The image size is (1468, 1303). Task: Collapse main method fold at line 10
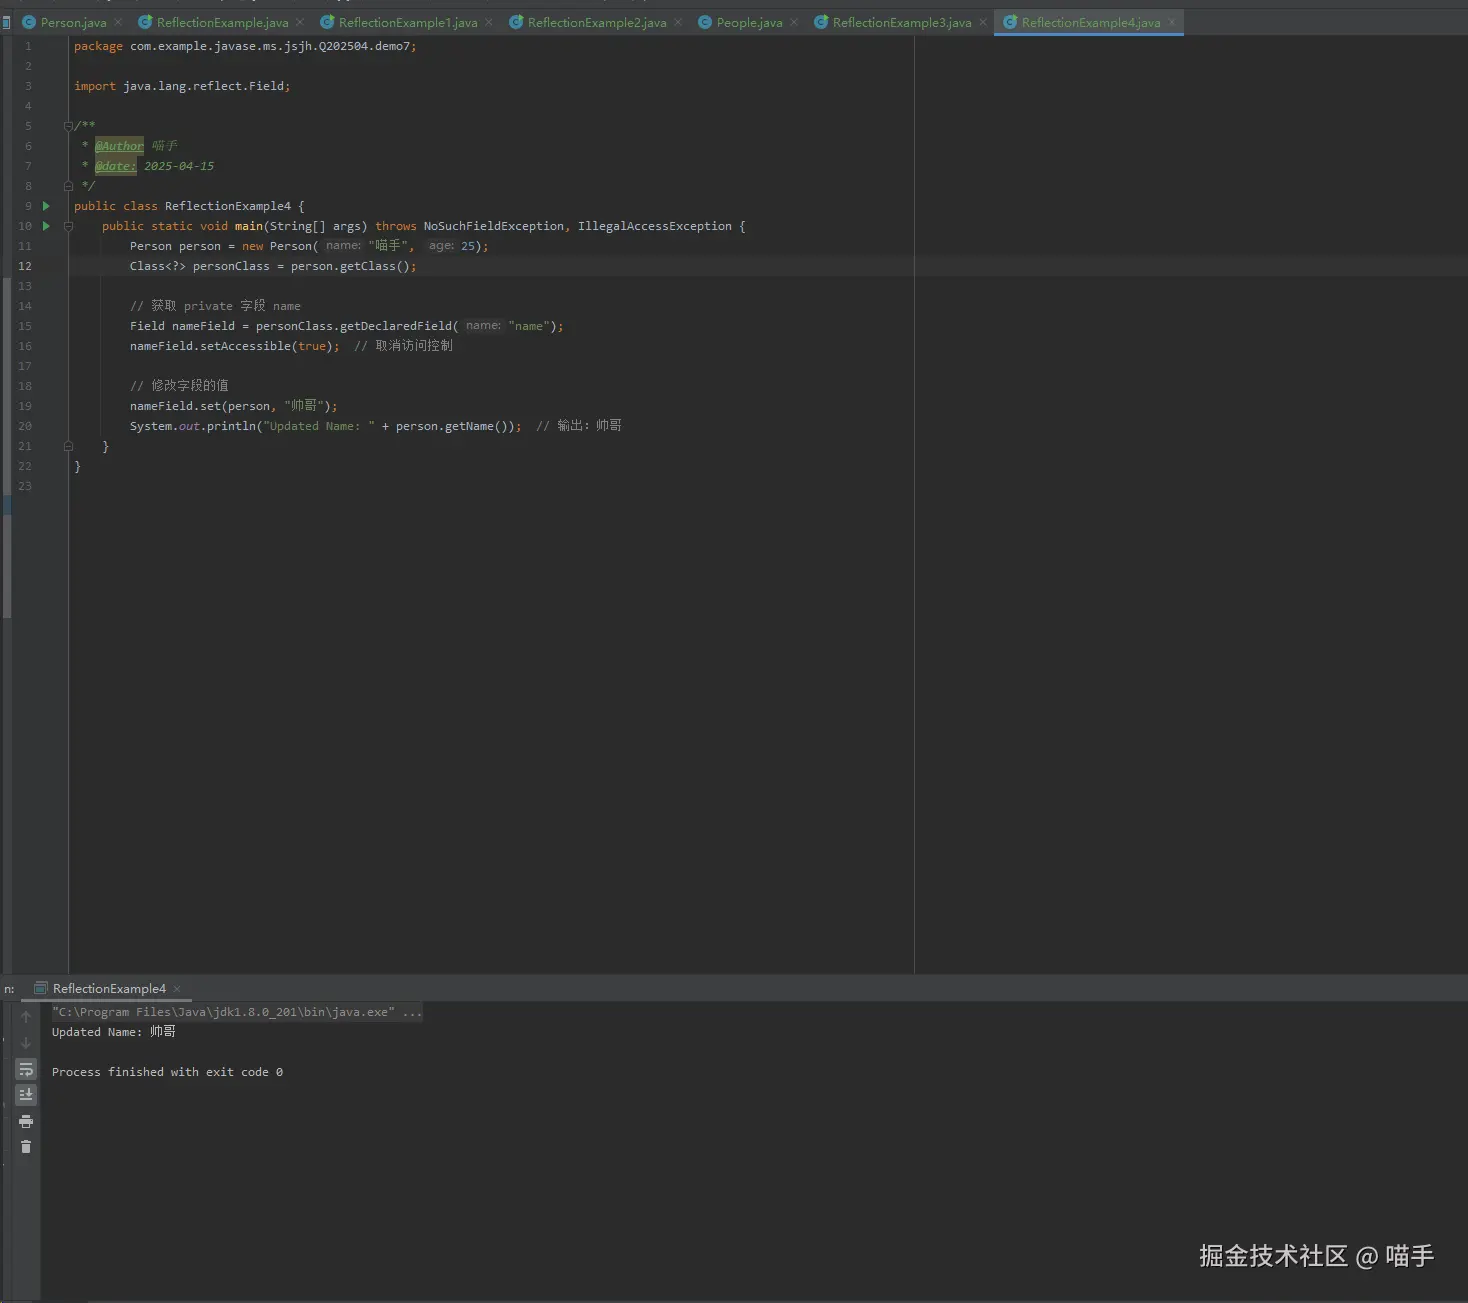[68, 226]
